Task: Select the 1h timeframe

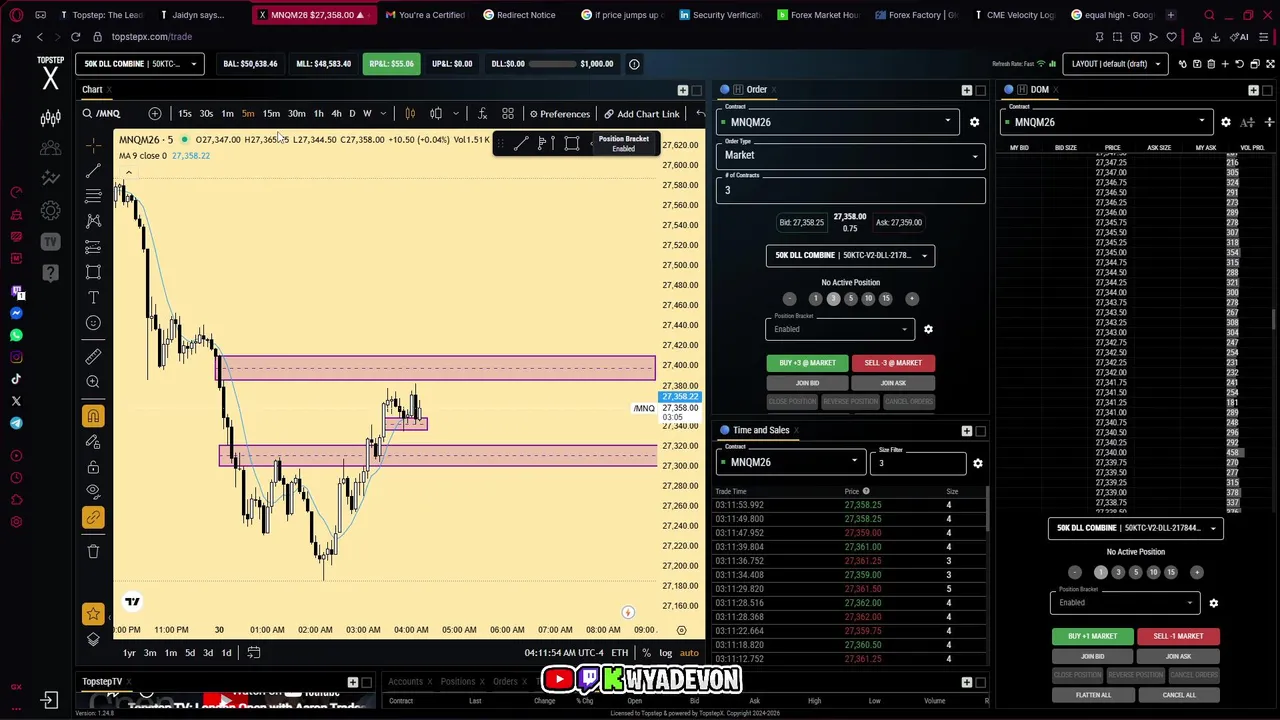Action: pos(318,114)
